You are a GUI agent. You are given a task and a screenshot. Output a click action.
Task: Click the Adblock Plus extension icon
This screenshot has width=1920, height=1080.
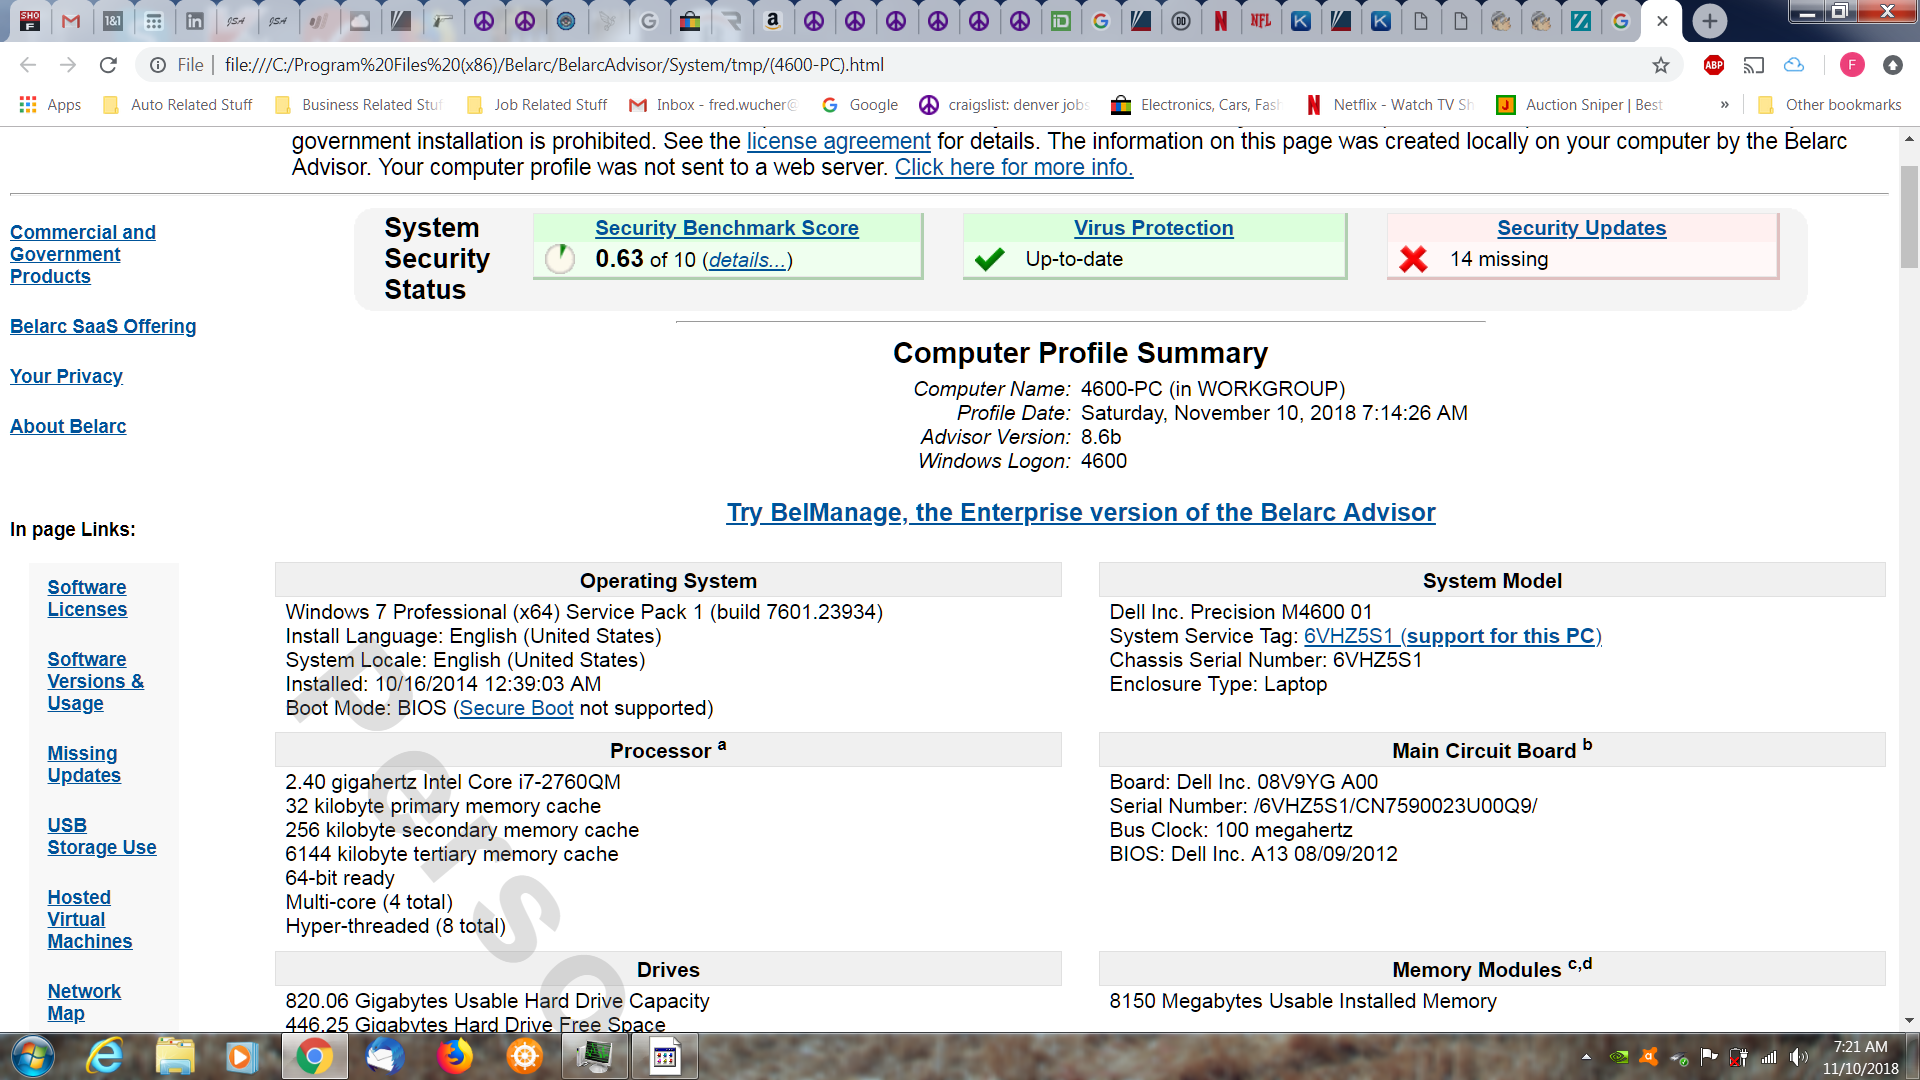click(x=1713, y=65)
